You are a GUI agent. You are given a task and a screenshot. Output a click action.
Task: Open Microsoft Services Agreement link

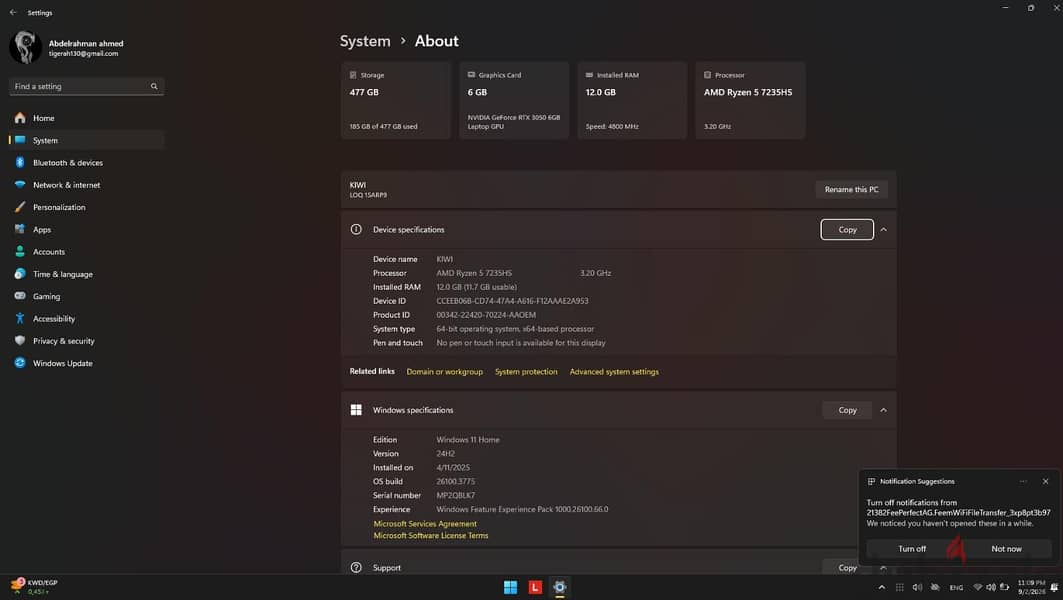(x=425, y=523)
